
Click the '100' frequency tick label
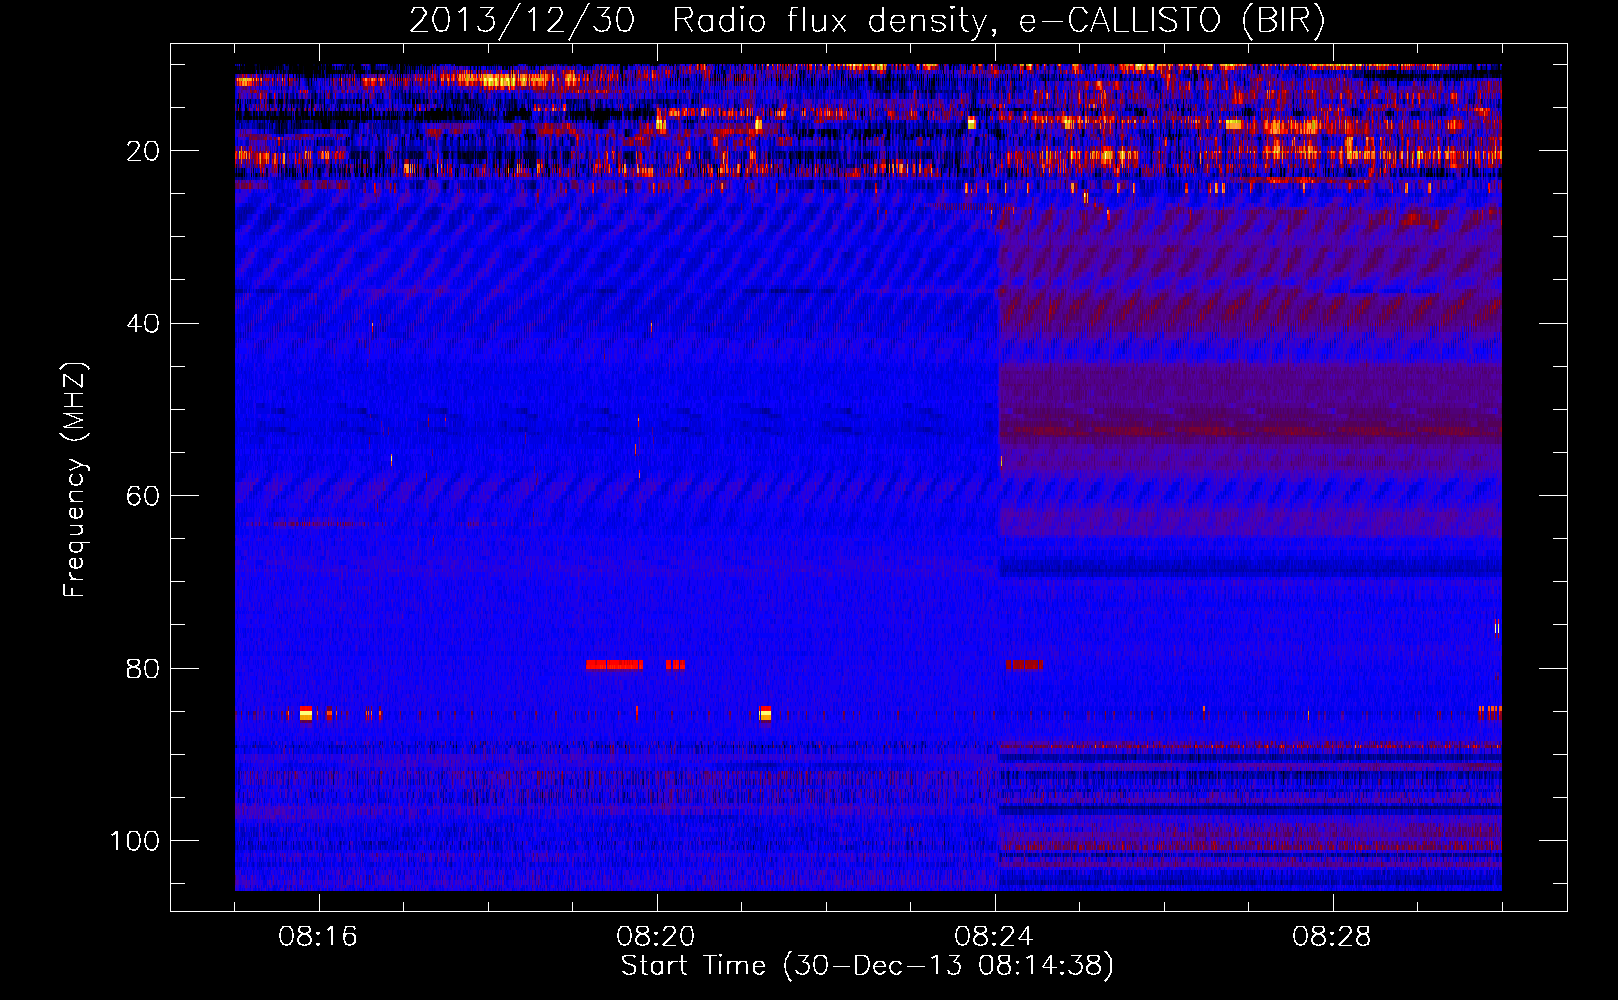(x=135, y=841)
